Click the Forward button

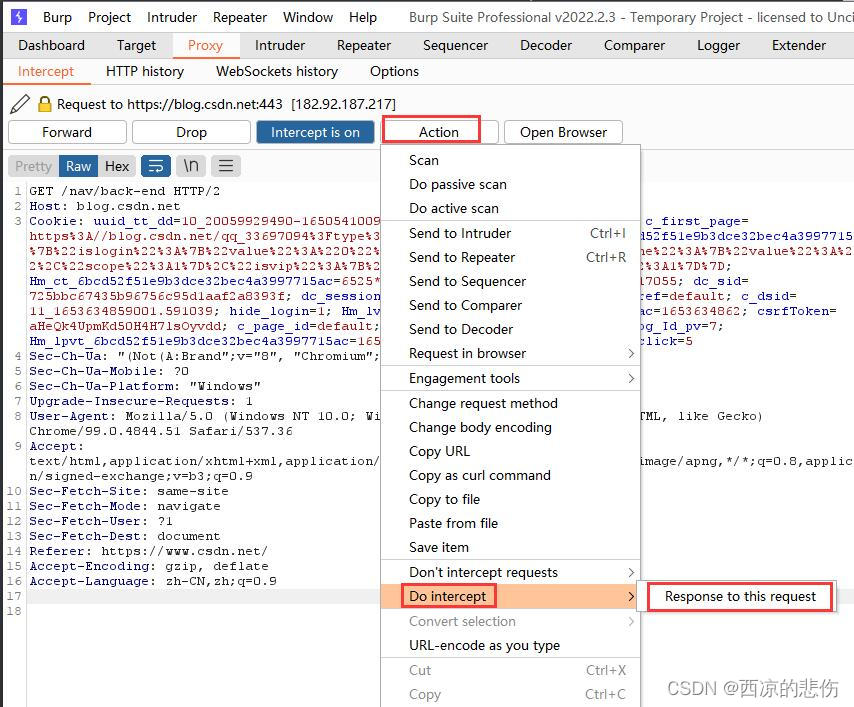67,132
